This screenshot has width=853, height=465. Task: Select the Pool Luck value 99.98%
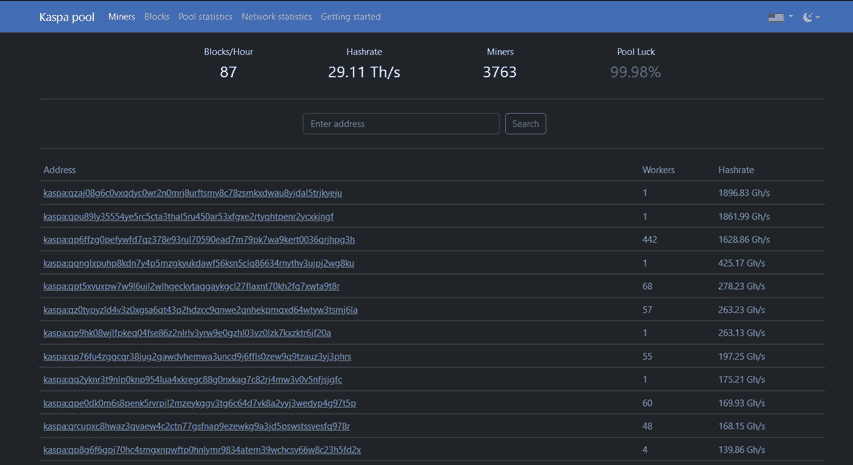point(635,72)
